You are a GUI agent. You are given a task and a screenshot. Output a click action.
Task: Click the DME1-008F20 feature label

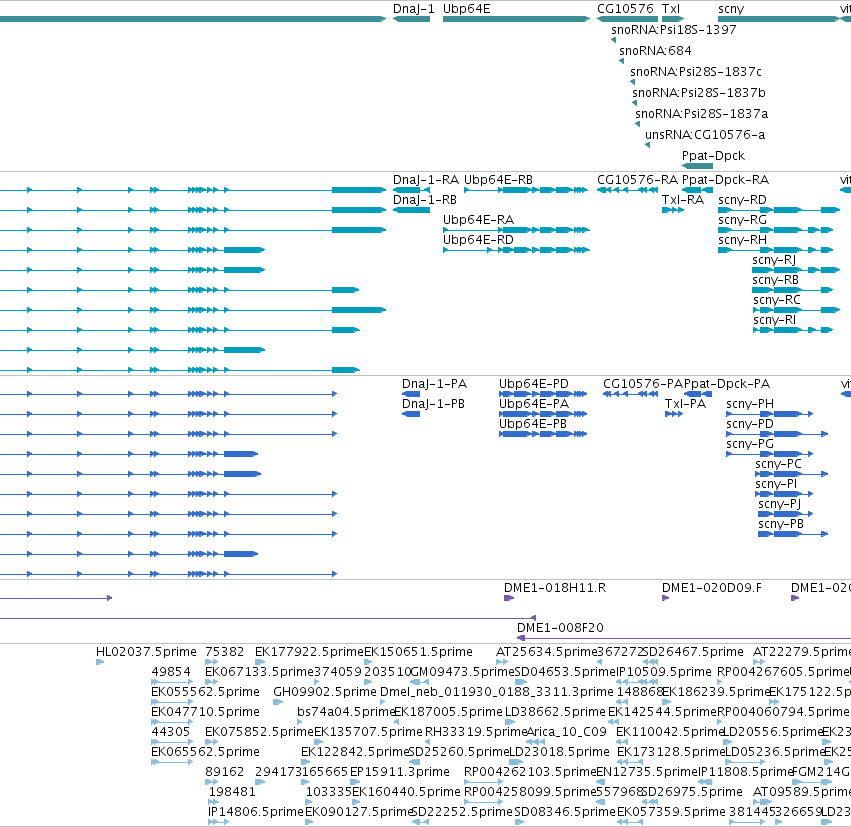560,628
